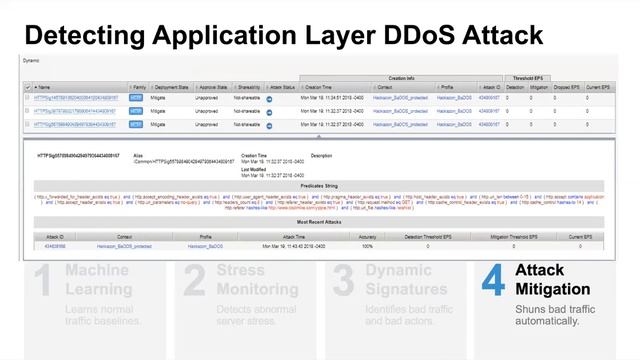Click Mitigate state in first signature row

(158, 98)
